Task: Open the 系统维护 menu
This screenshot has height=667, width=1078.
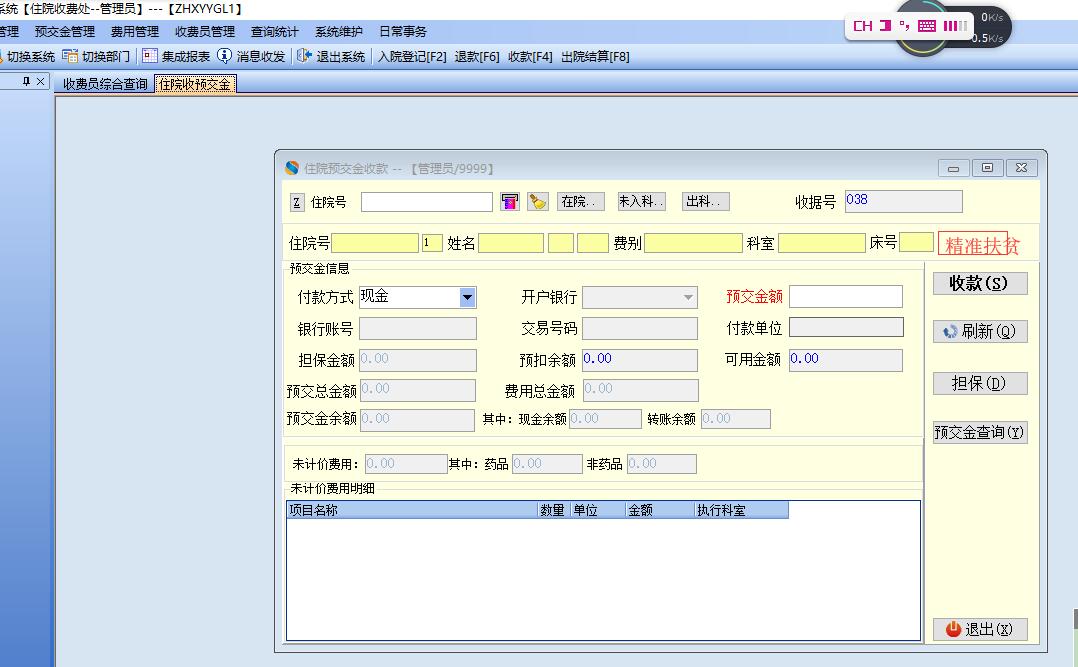Action: pos(338,32)
